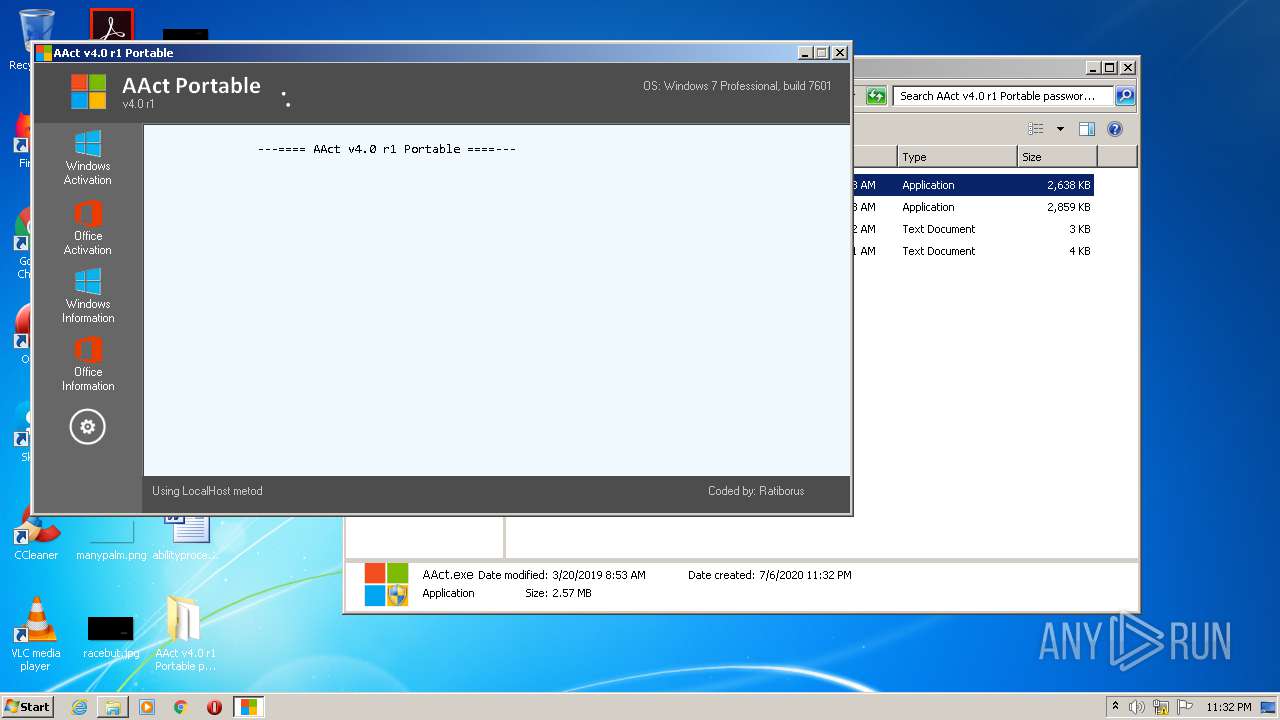Click 'Using LocalHost metod' status text
The height and width of the screenshot is (720, 1280).
pos(207,491)
